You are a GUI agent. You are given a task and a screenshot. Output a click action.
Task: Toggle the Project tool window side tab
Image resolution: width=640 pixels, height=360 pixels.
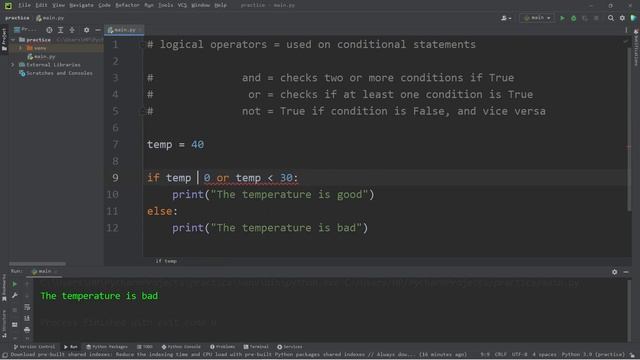(4, 39)
